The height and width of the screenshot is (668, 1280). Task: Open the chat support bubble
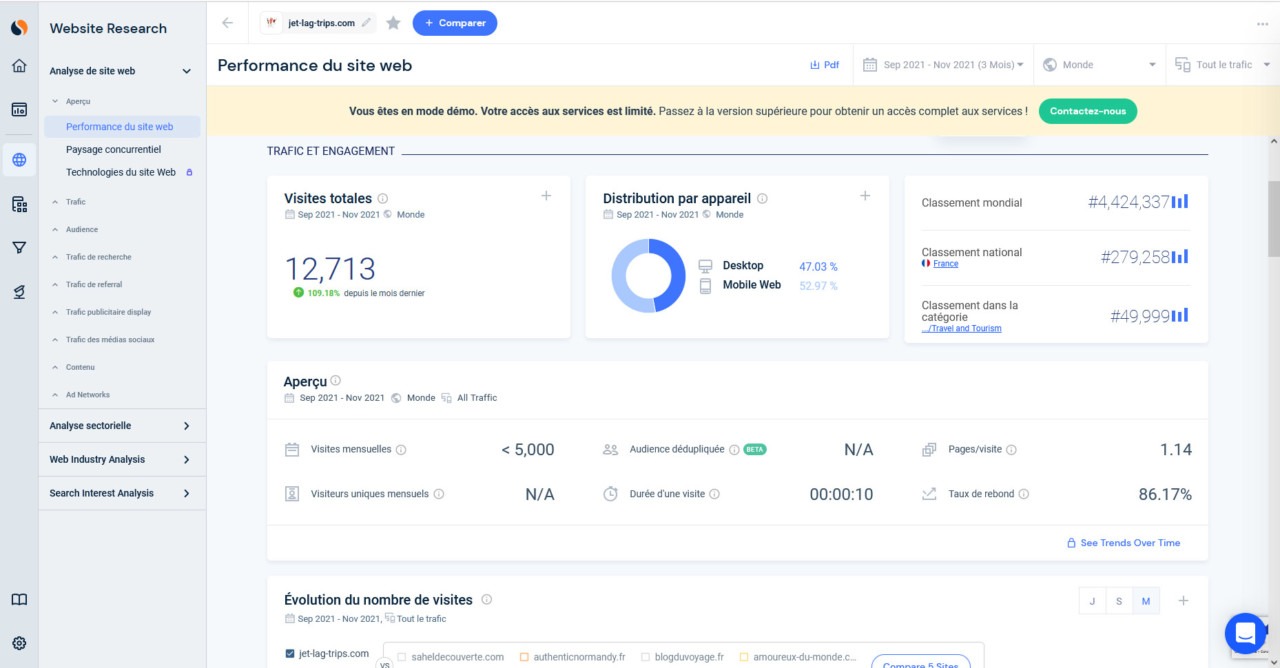click(1246, 633)
